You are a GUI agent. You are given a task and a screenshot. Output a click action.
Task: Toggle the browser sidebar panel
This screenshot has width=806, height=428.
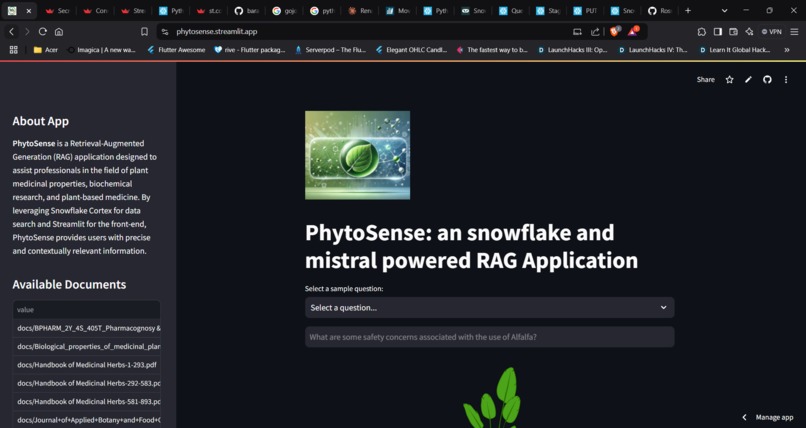718,32
